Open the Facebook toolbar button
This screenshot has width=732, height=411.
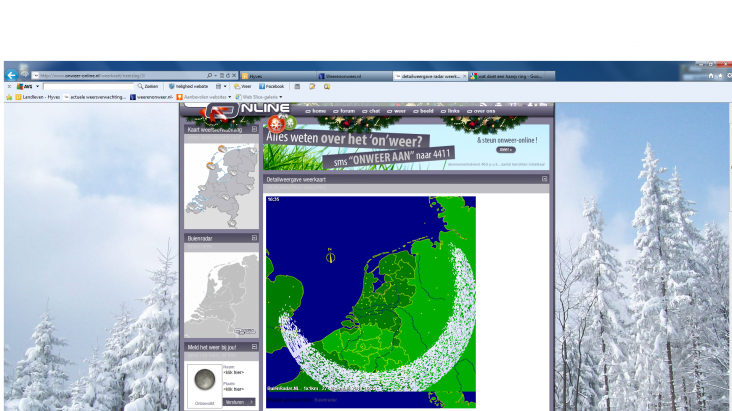(x=272, y=86)
